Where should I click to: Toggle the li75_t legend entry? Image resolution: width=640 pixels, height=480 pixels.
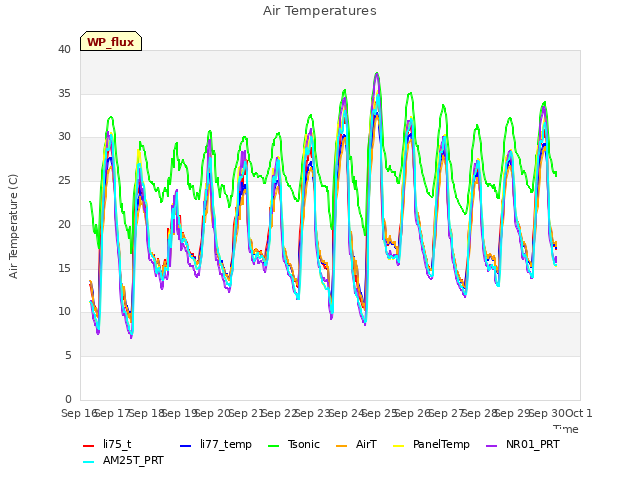pos(107,444)
